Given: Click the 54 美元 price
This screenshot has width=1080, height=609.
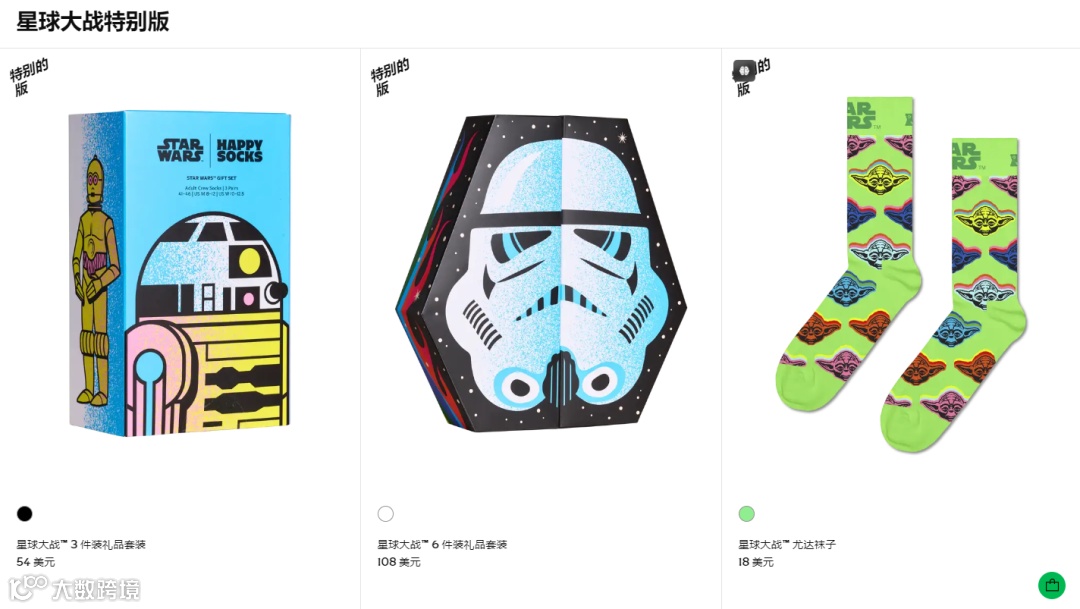Looking at the screenshot, I should pyautogui.click(x=36, y=562).
